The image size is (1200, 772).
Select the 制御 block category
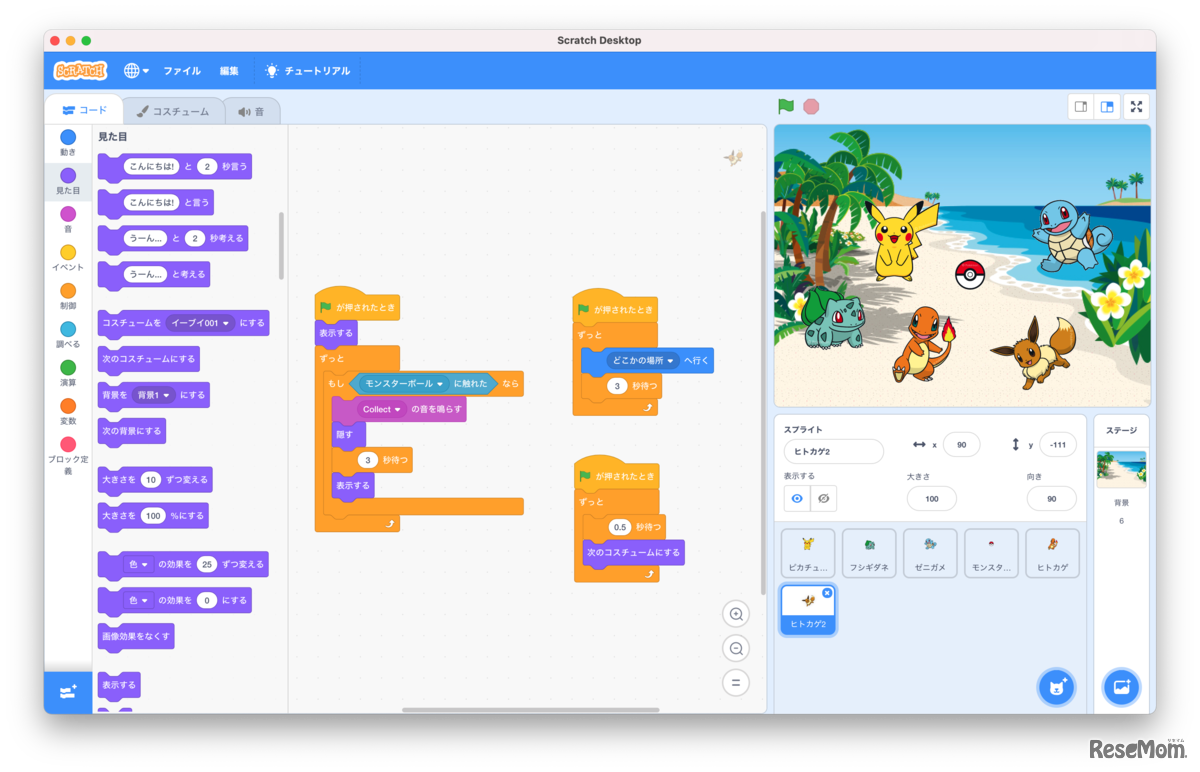coord(67,292)
